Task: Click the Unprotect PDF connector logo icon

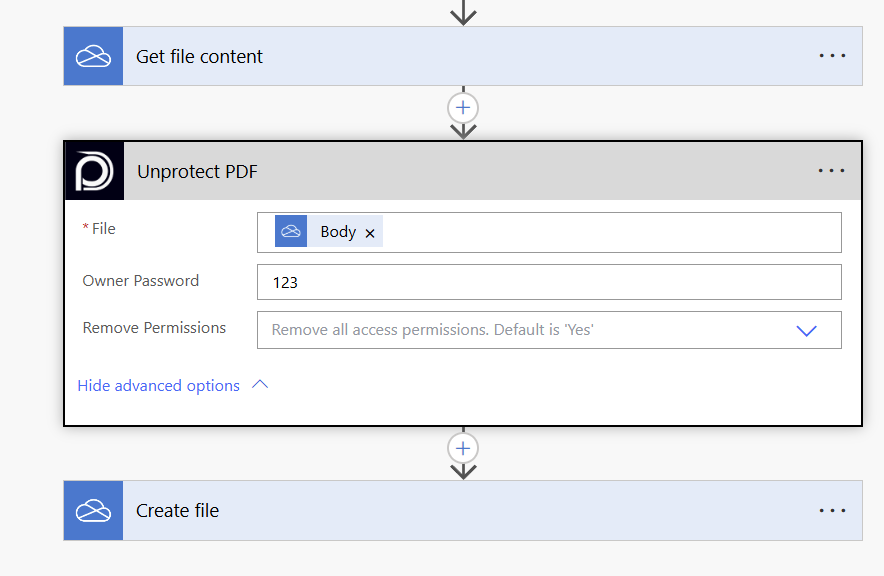Action: click(95, 171)
